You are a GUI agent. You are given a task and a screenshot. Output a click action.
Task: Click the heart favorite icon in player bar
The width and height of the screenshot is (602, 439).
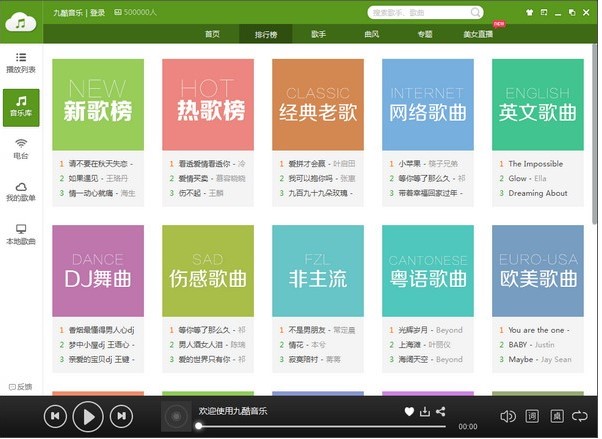pos(409,411)
